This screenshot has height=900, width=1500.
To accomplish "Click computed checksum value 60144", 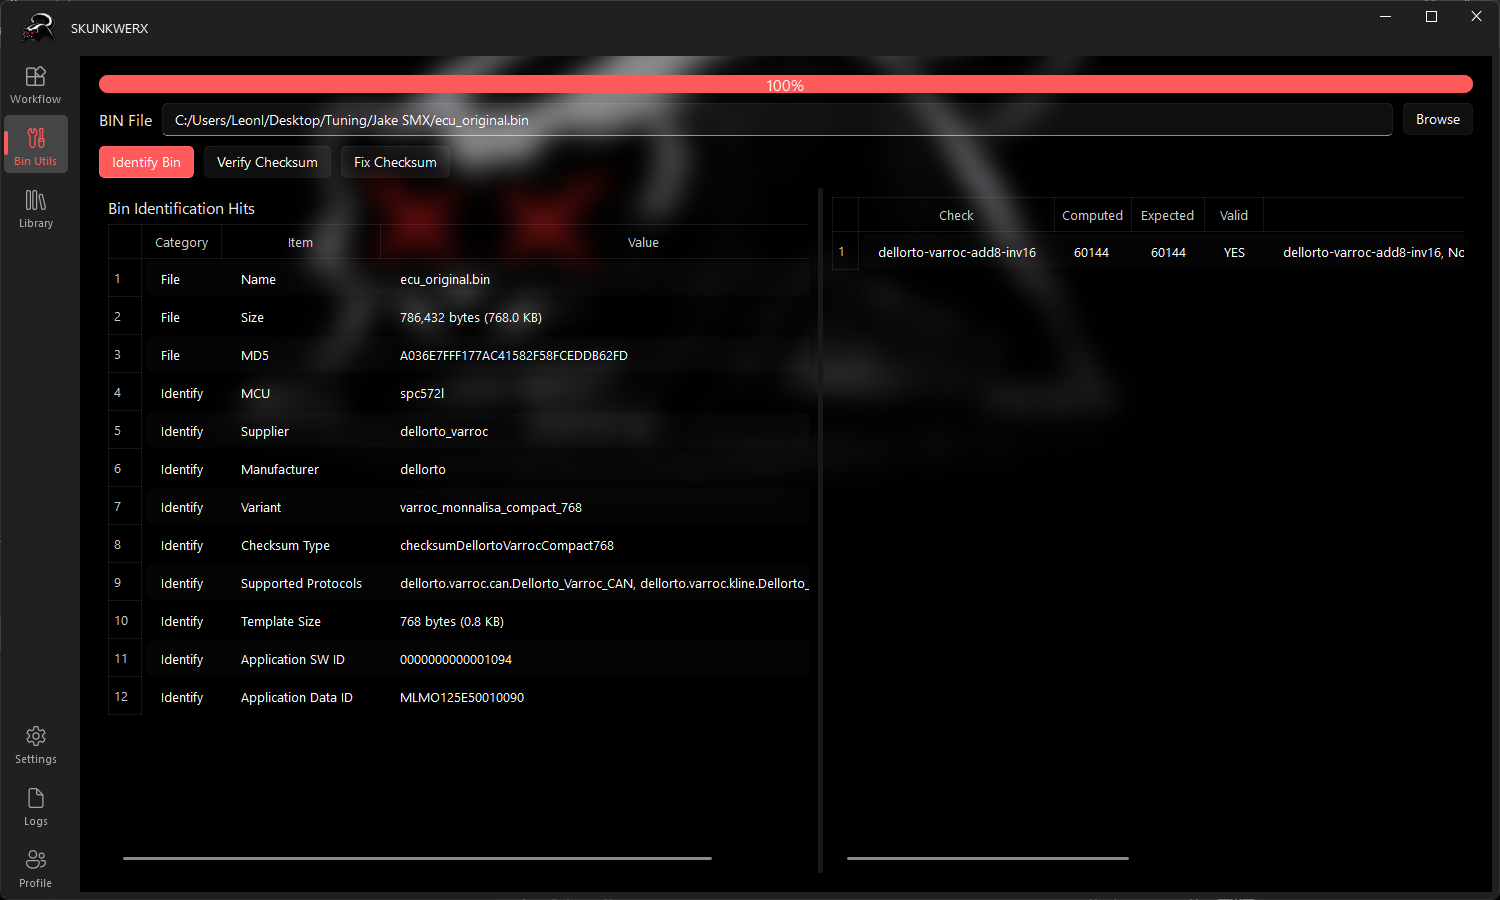I will (x=1092, y=252).
